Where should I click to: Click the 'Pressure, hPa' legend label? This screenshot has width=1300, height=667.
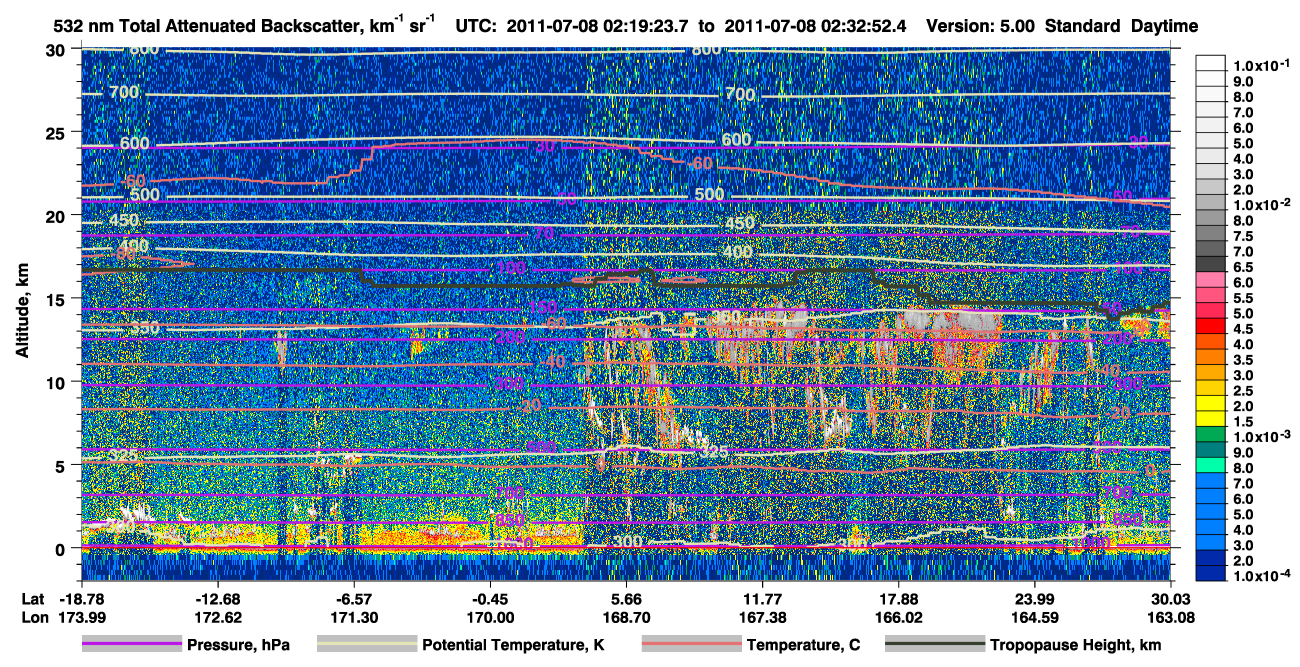pos(238,645)
